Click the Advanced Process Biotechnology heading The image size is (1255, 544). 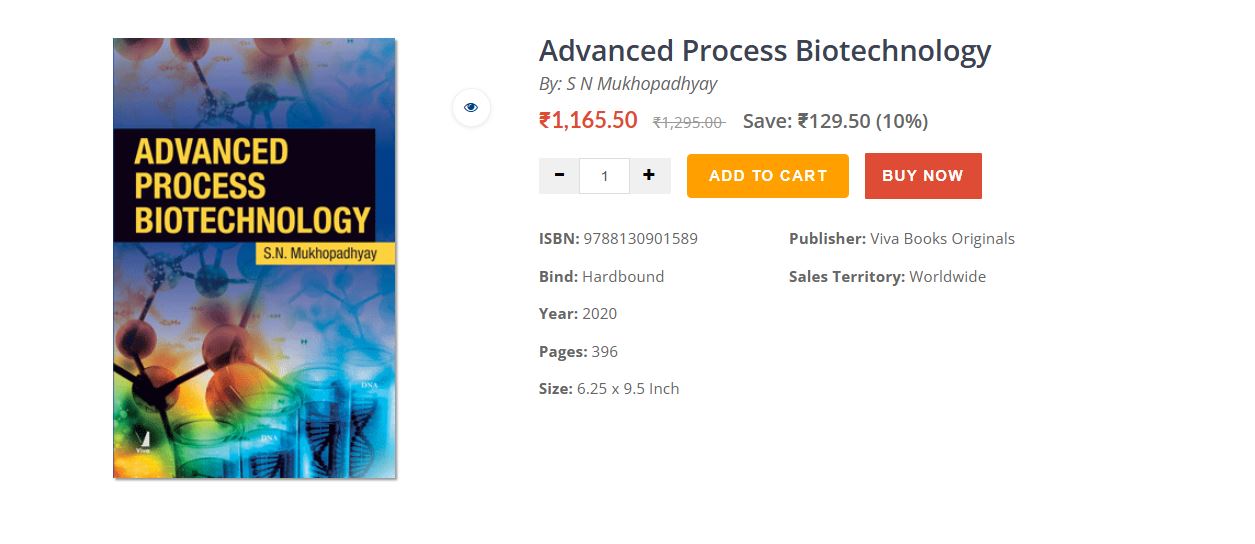764,51
